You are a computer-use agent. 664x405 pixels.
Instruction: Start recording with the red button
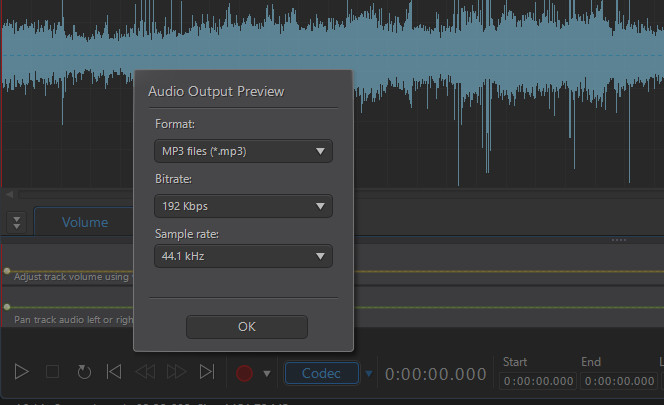click(x=244, y=373)
